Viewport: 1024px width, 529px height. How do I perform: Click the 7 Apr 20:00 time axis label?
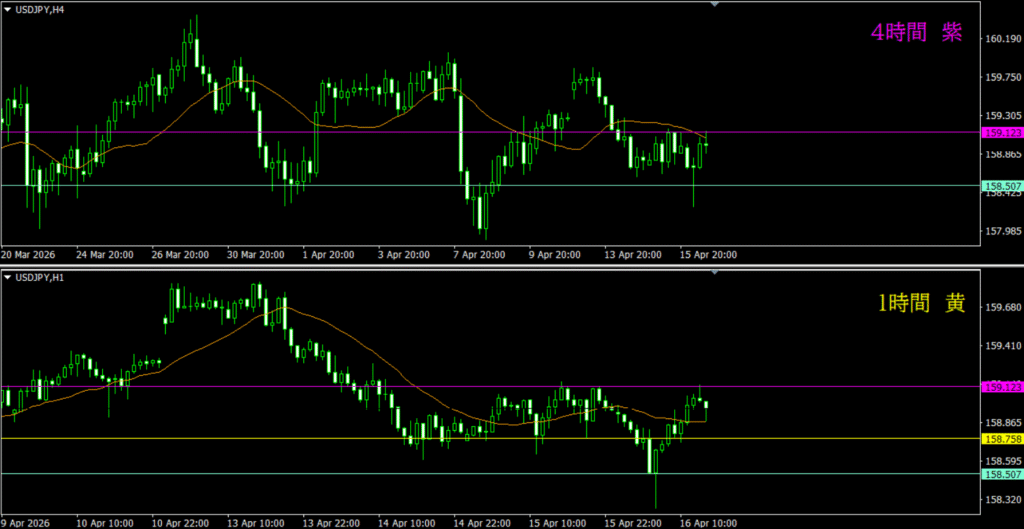479,255
